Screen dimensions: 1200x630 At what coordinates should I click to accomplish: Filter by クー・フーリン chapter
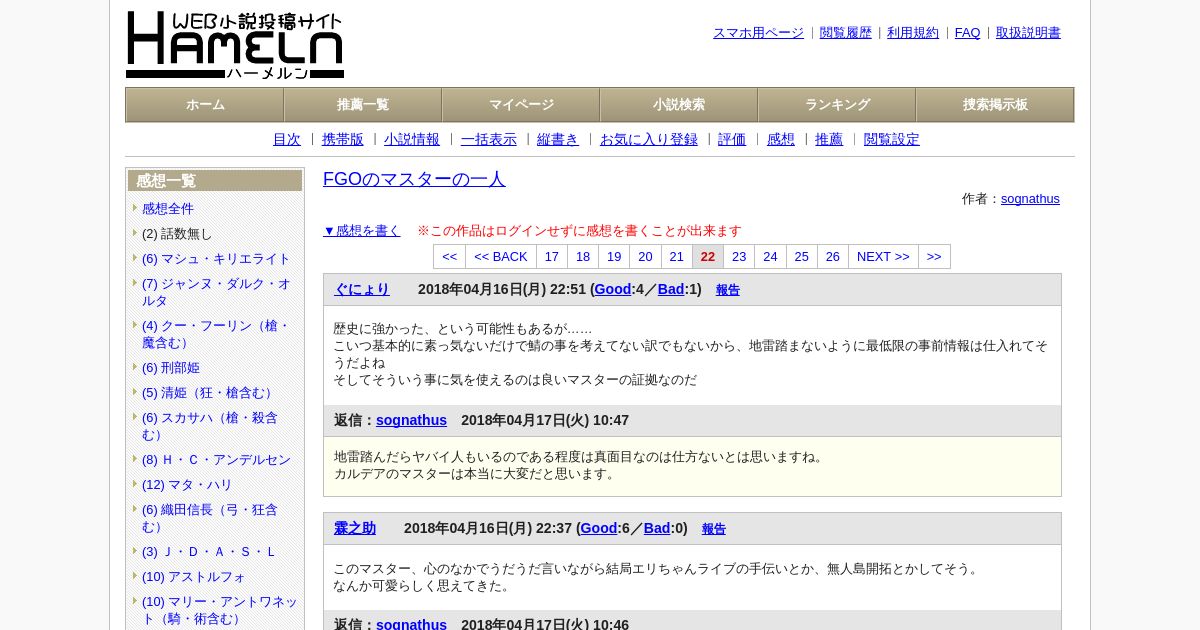tap(216, 334)
